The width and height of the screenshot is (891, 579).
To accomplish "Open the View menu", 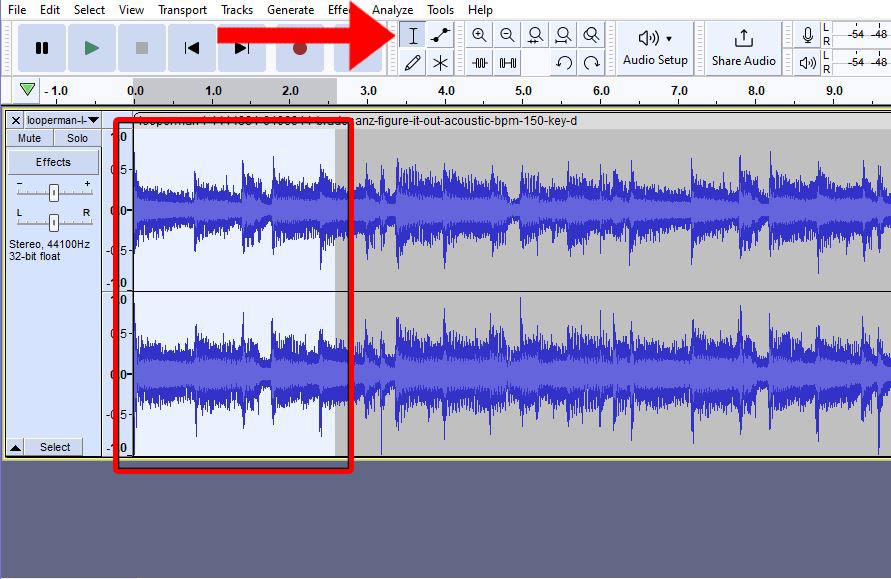I will click(x=131, y=10).
